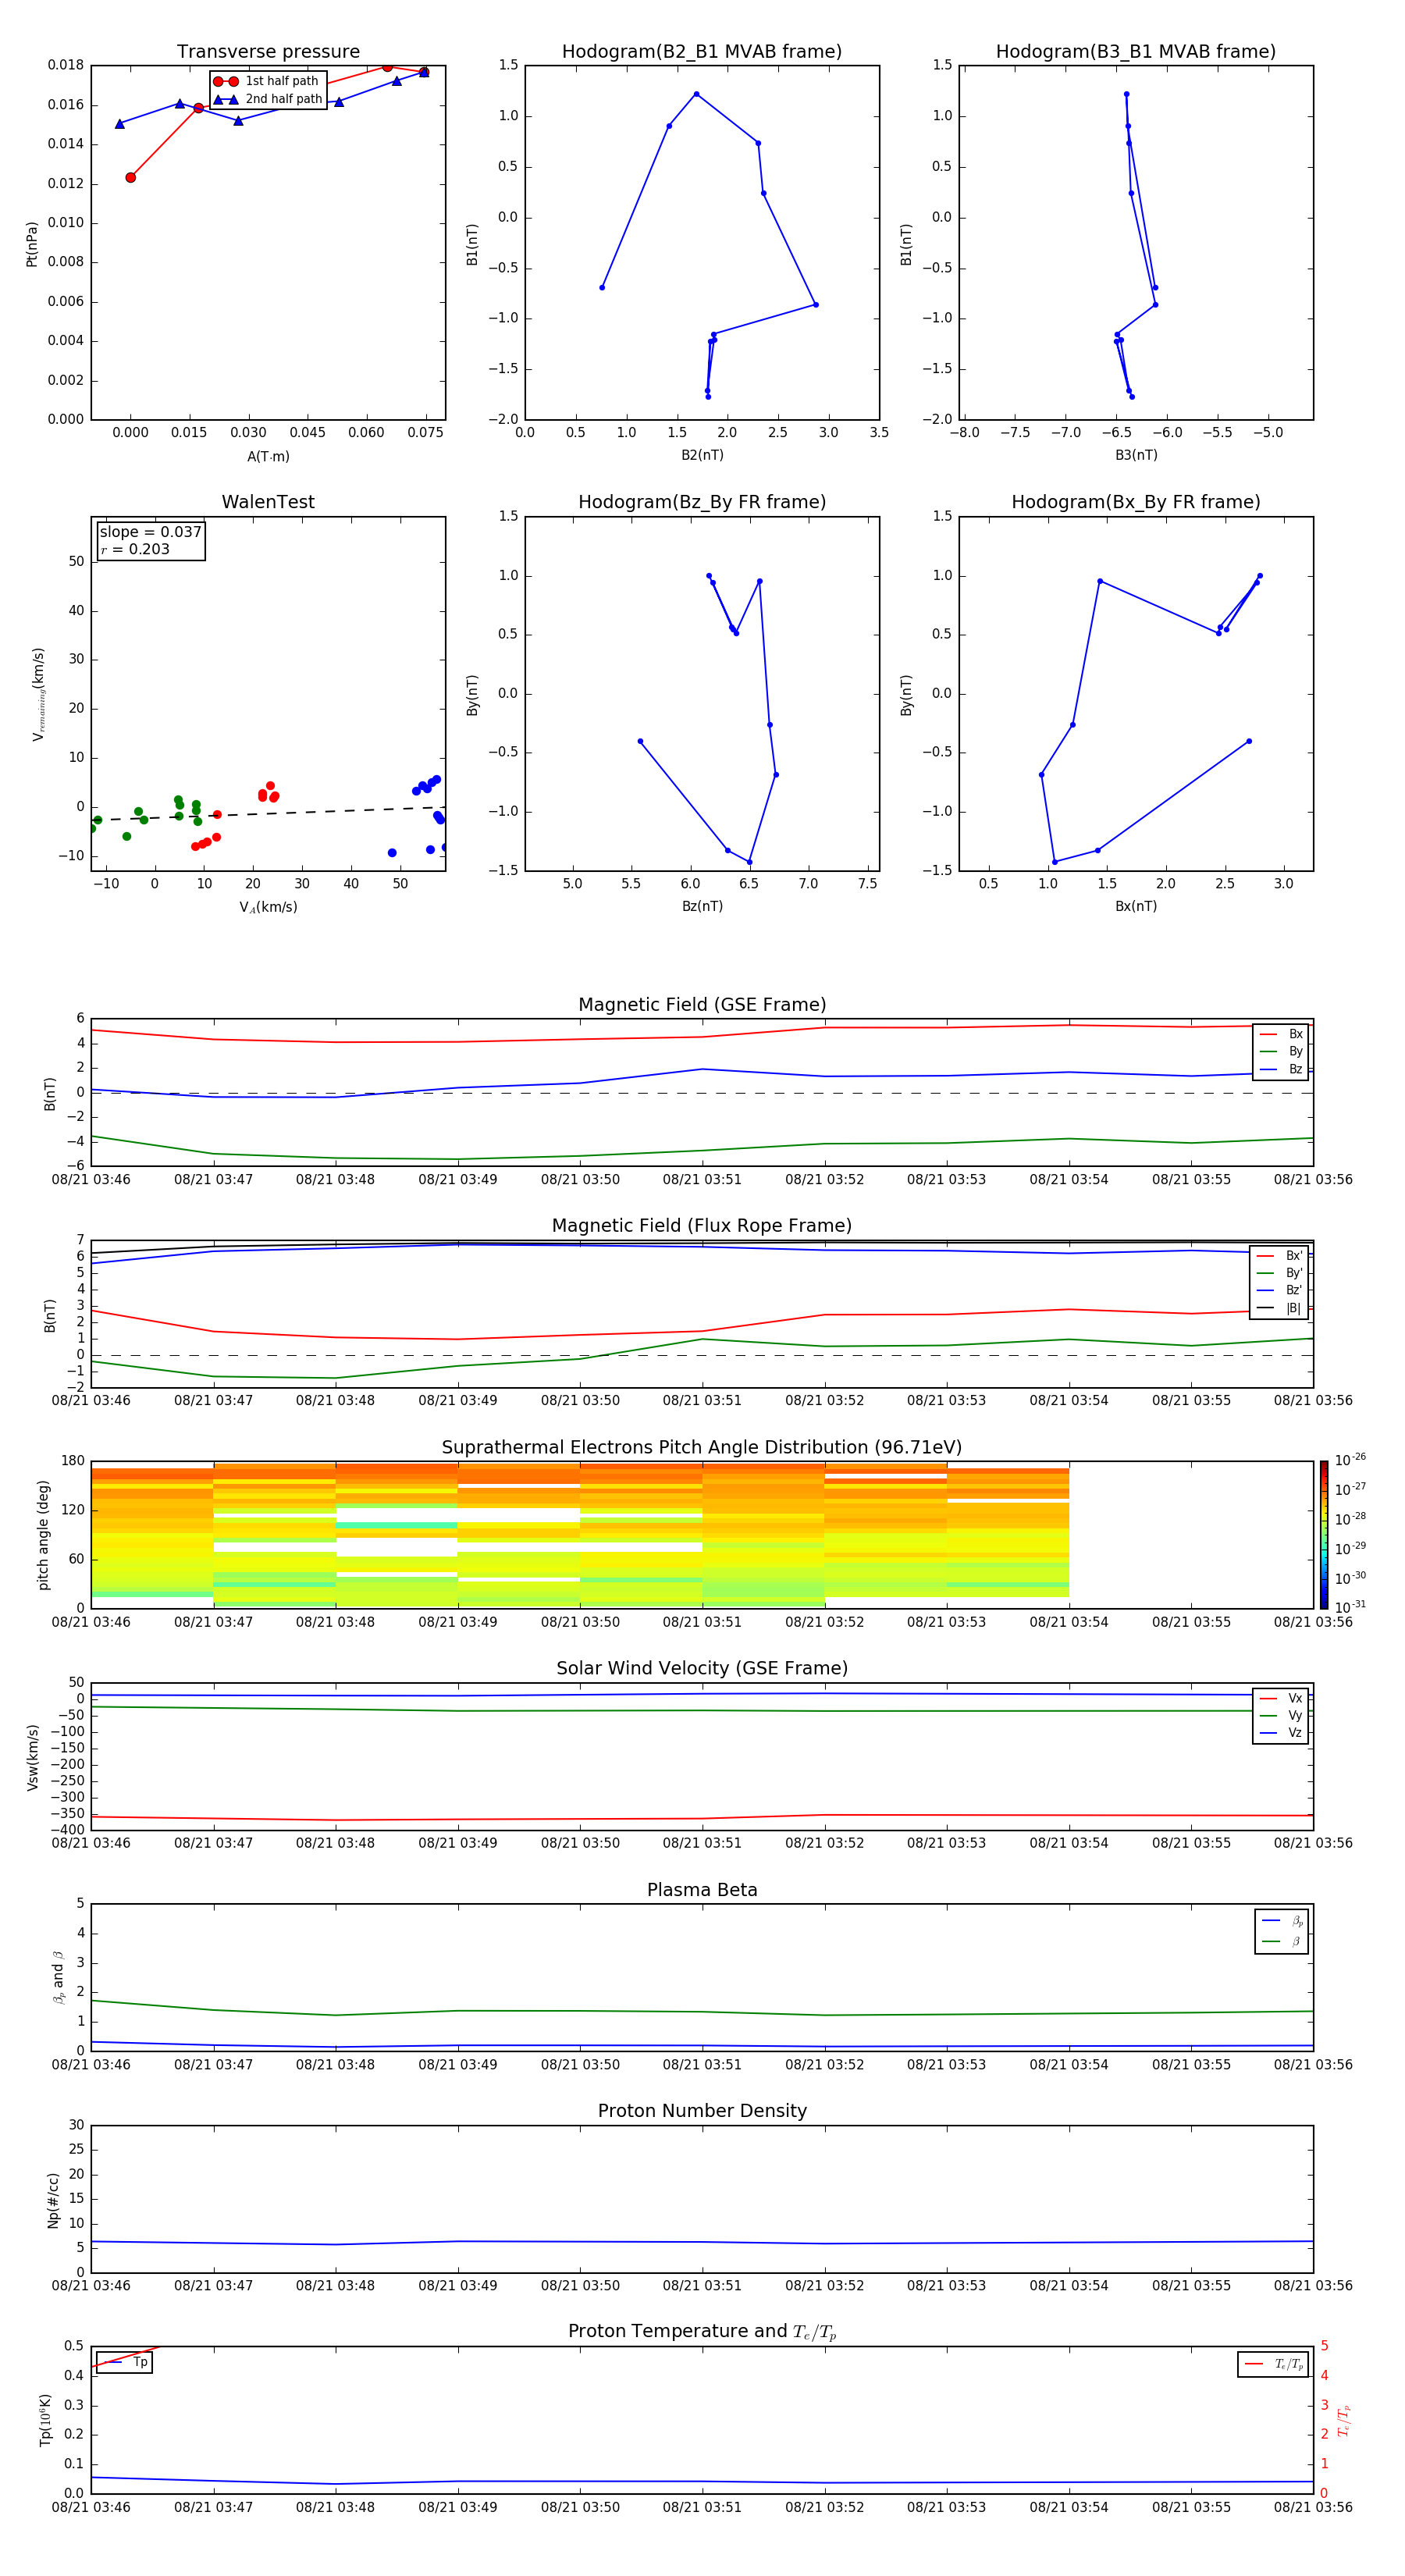Viewport: 1405px width, 2576px height.
Task: Click the "Tp(10^6K)" y-axis label
Action: [45, 2420]
